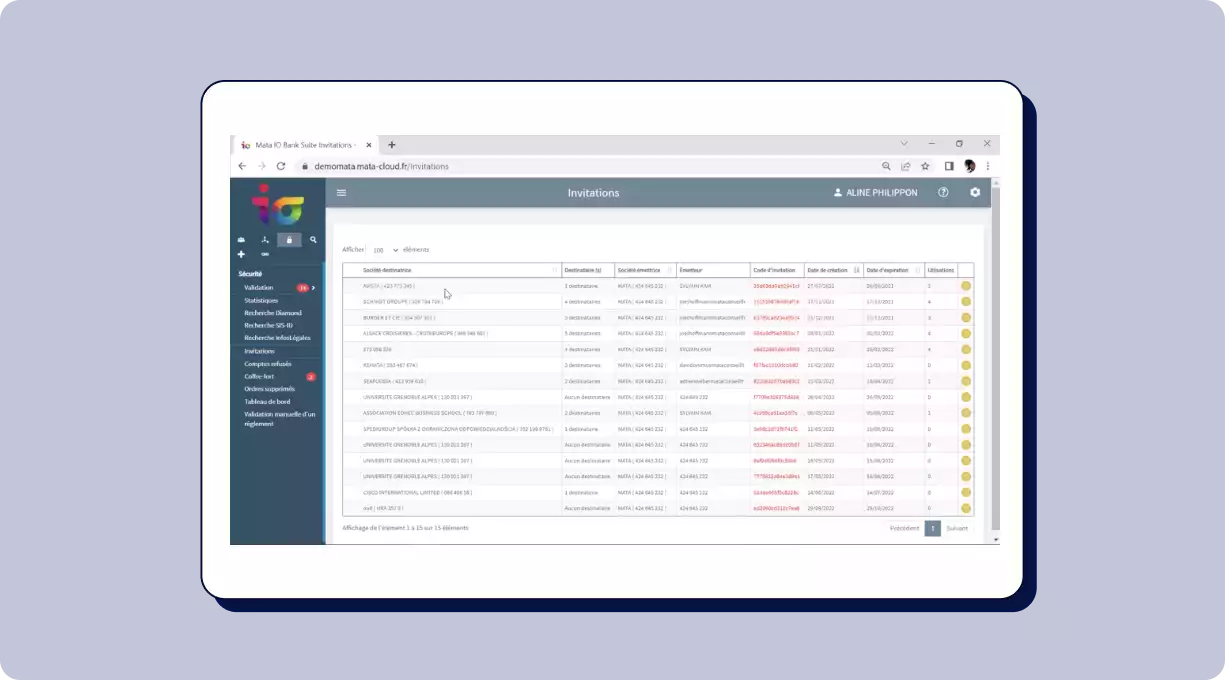Click the browser page reload icon

[281, 166]
